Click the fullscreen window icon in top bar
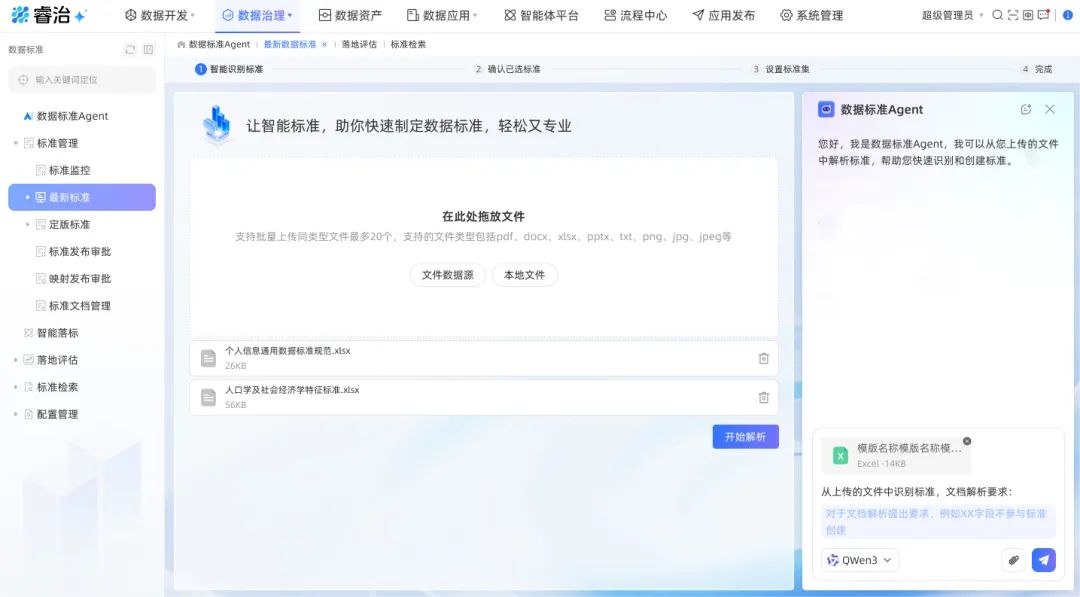The image size is (1080, 597). tap(1028, 14)
